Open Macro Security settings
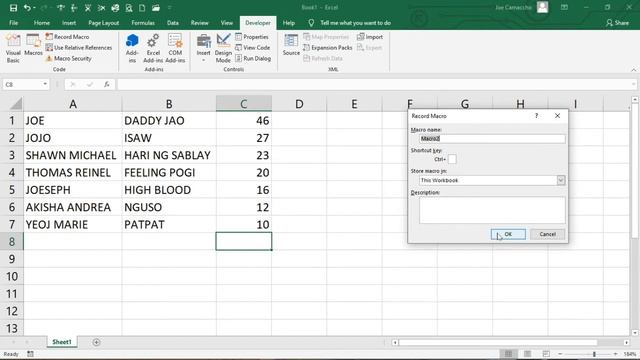Screen dimensions: 640x360 [68, 58]
